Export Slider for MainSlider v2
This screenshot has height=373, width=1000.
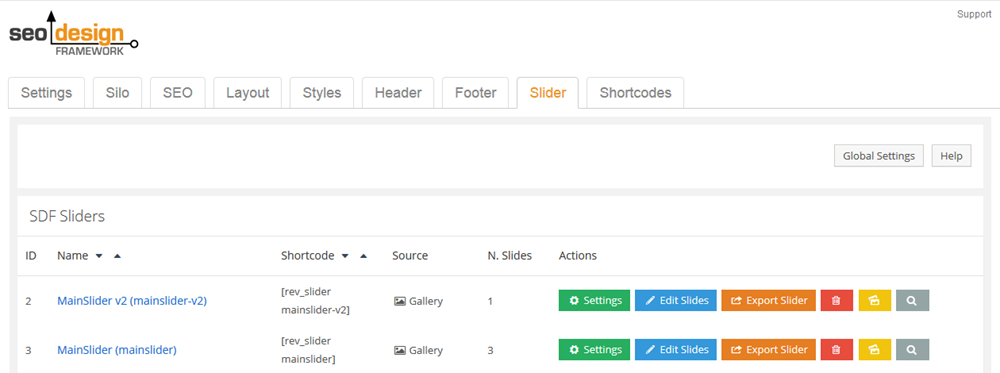click(768, 300)
